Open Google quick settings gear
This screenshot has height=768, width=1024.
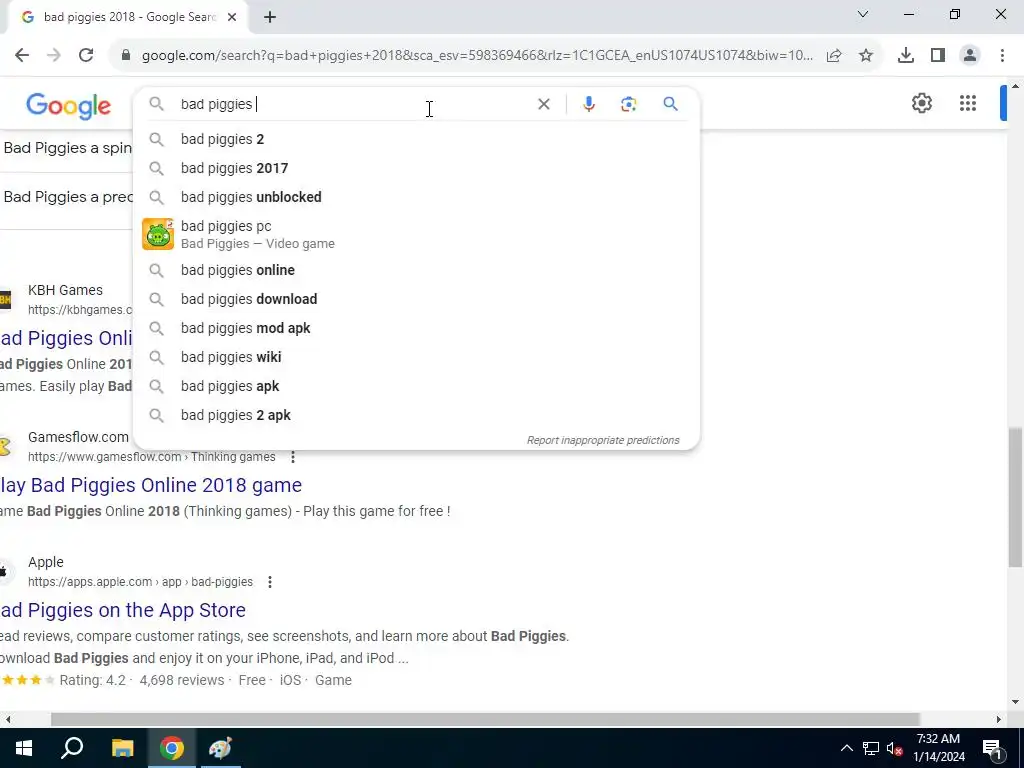(921, 103)
